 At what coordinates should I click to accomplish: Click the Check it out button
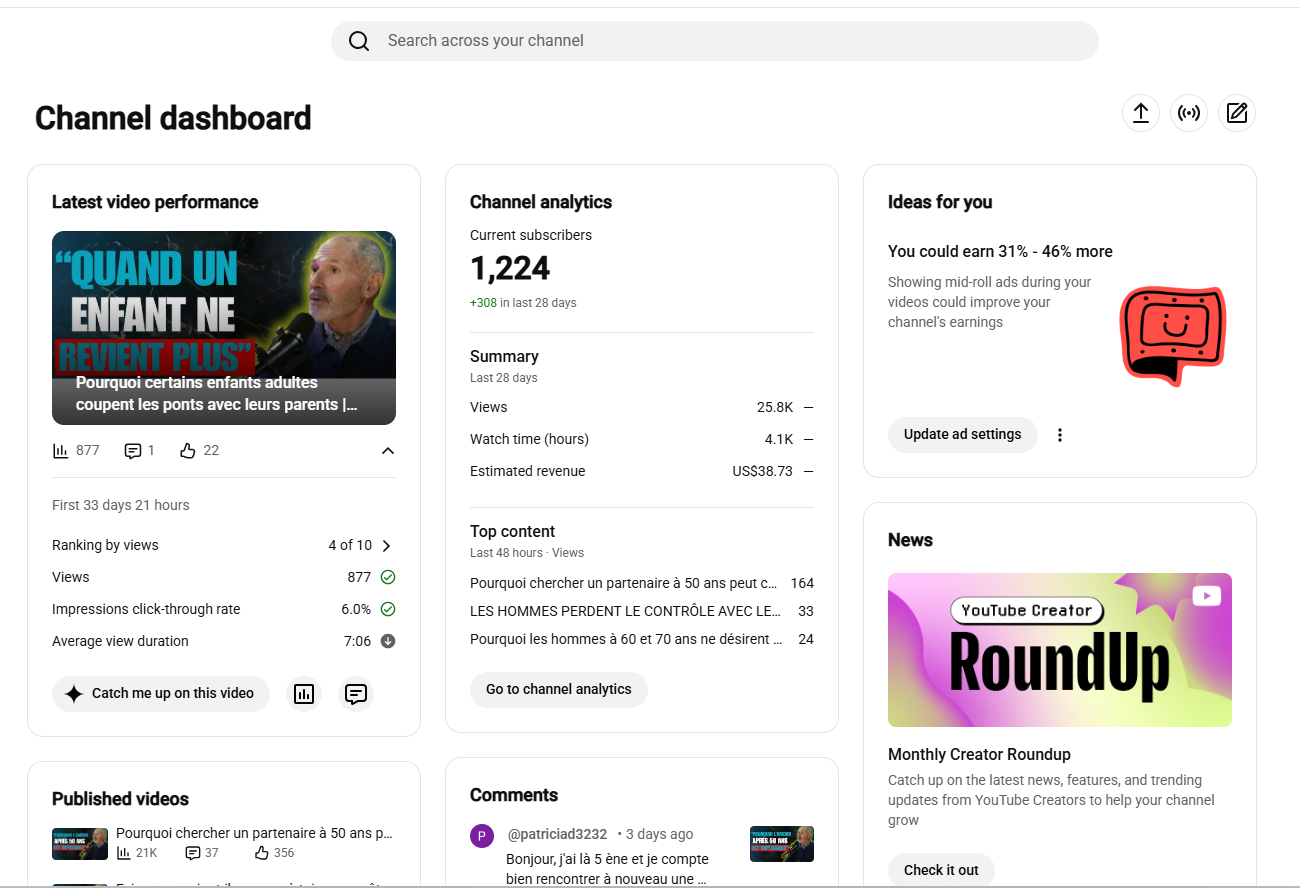click(x=941, y=870)
